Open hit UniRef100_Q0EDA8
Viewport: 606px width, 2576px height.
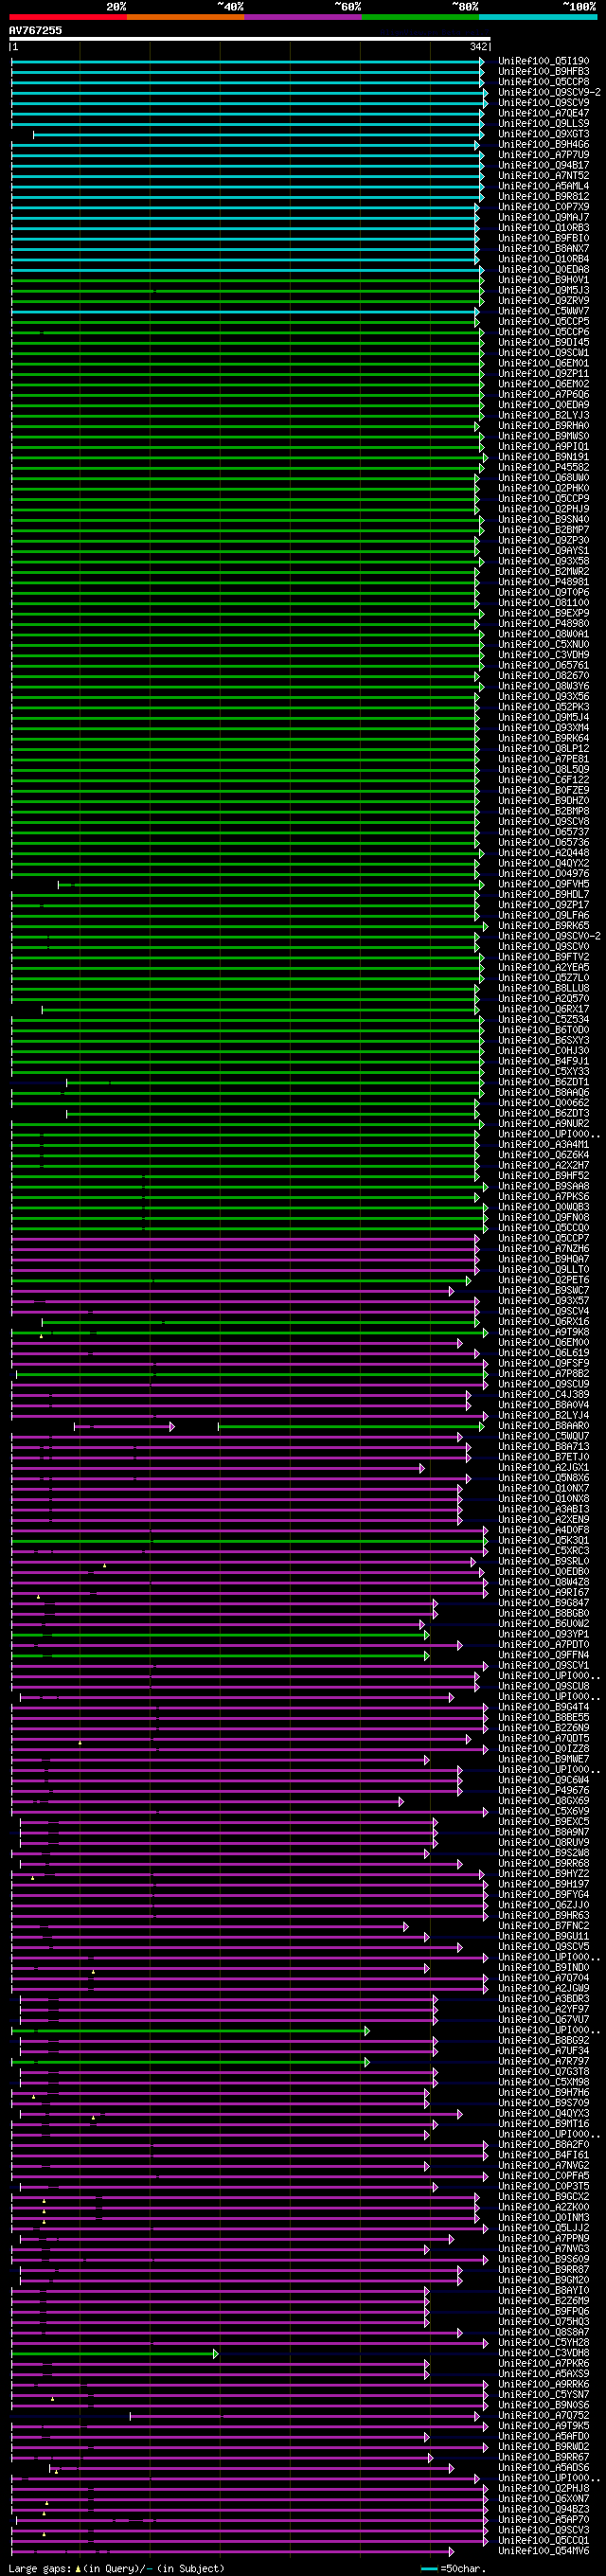coord(543,269)
